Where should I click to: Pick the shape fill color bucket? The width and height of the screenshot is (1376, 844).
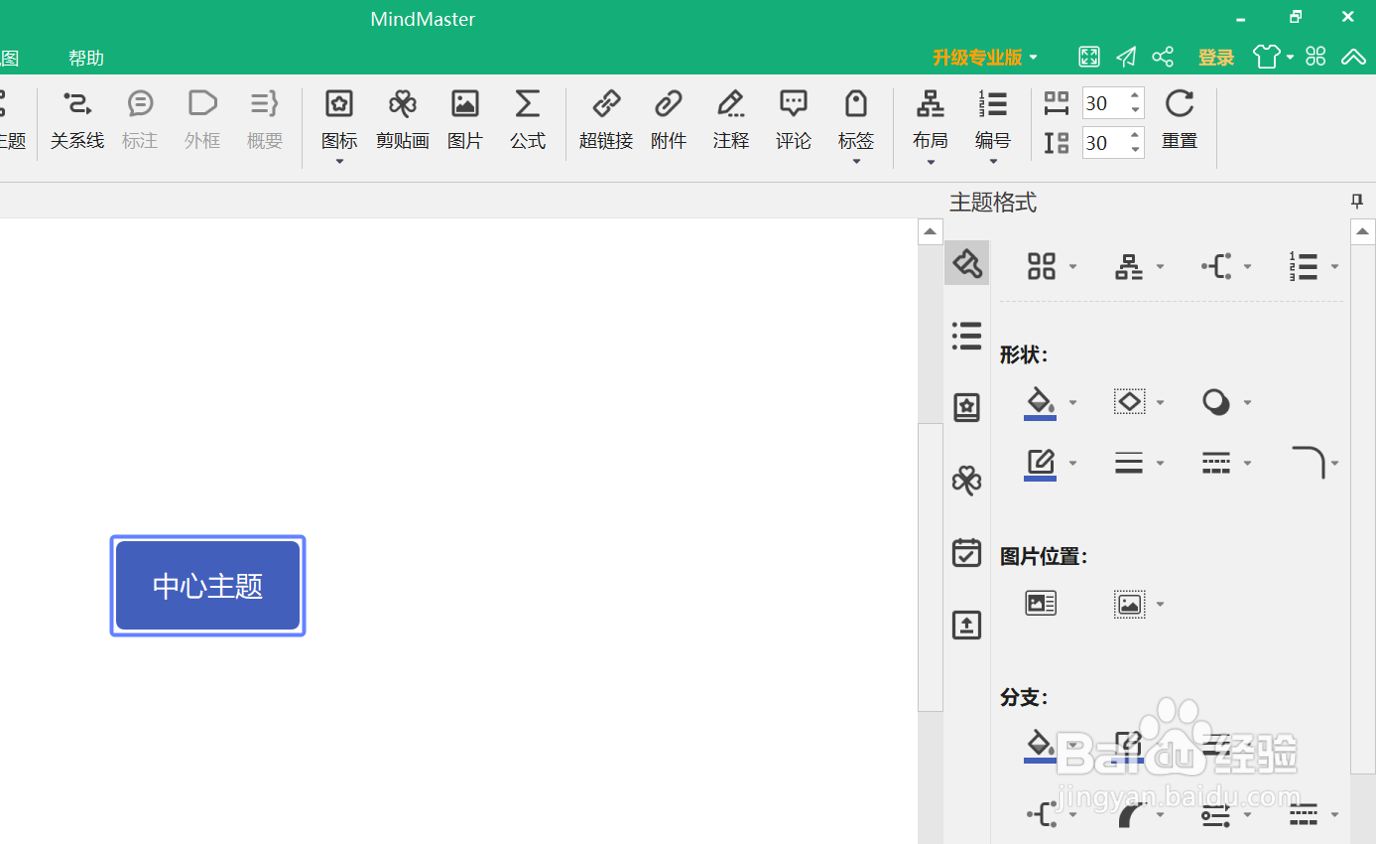pyautogui.click(x=1040, y=403)
